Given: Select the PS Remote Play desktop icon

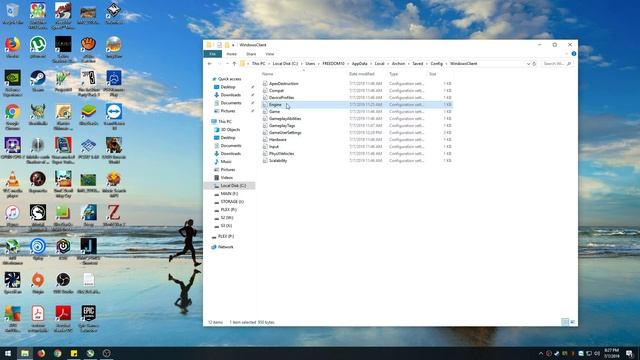Looking at the screenshot, I should tap(114, 83).
